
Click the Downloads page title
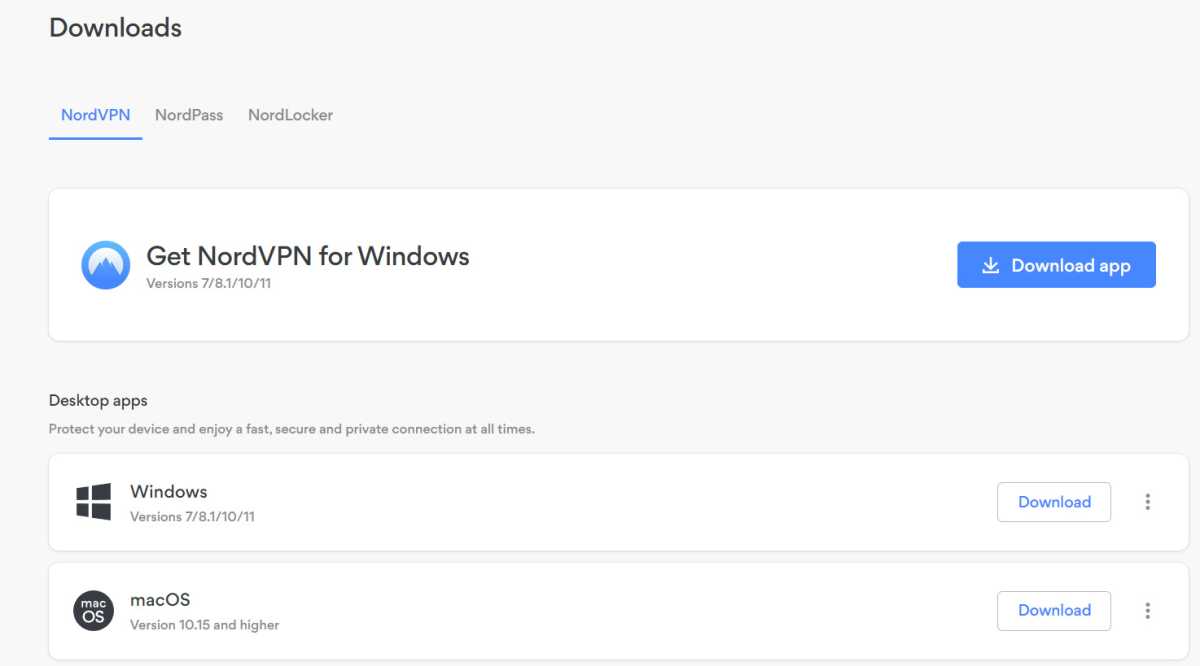click(115, 27)
